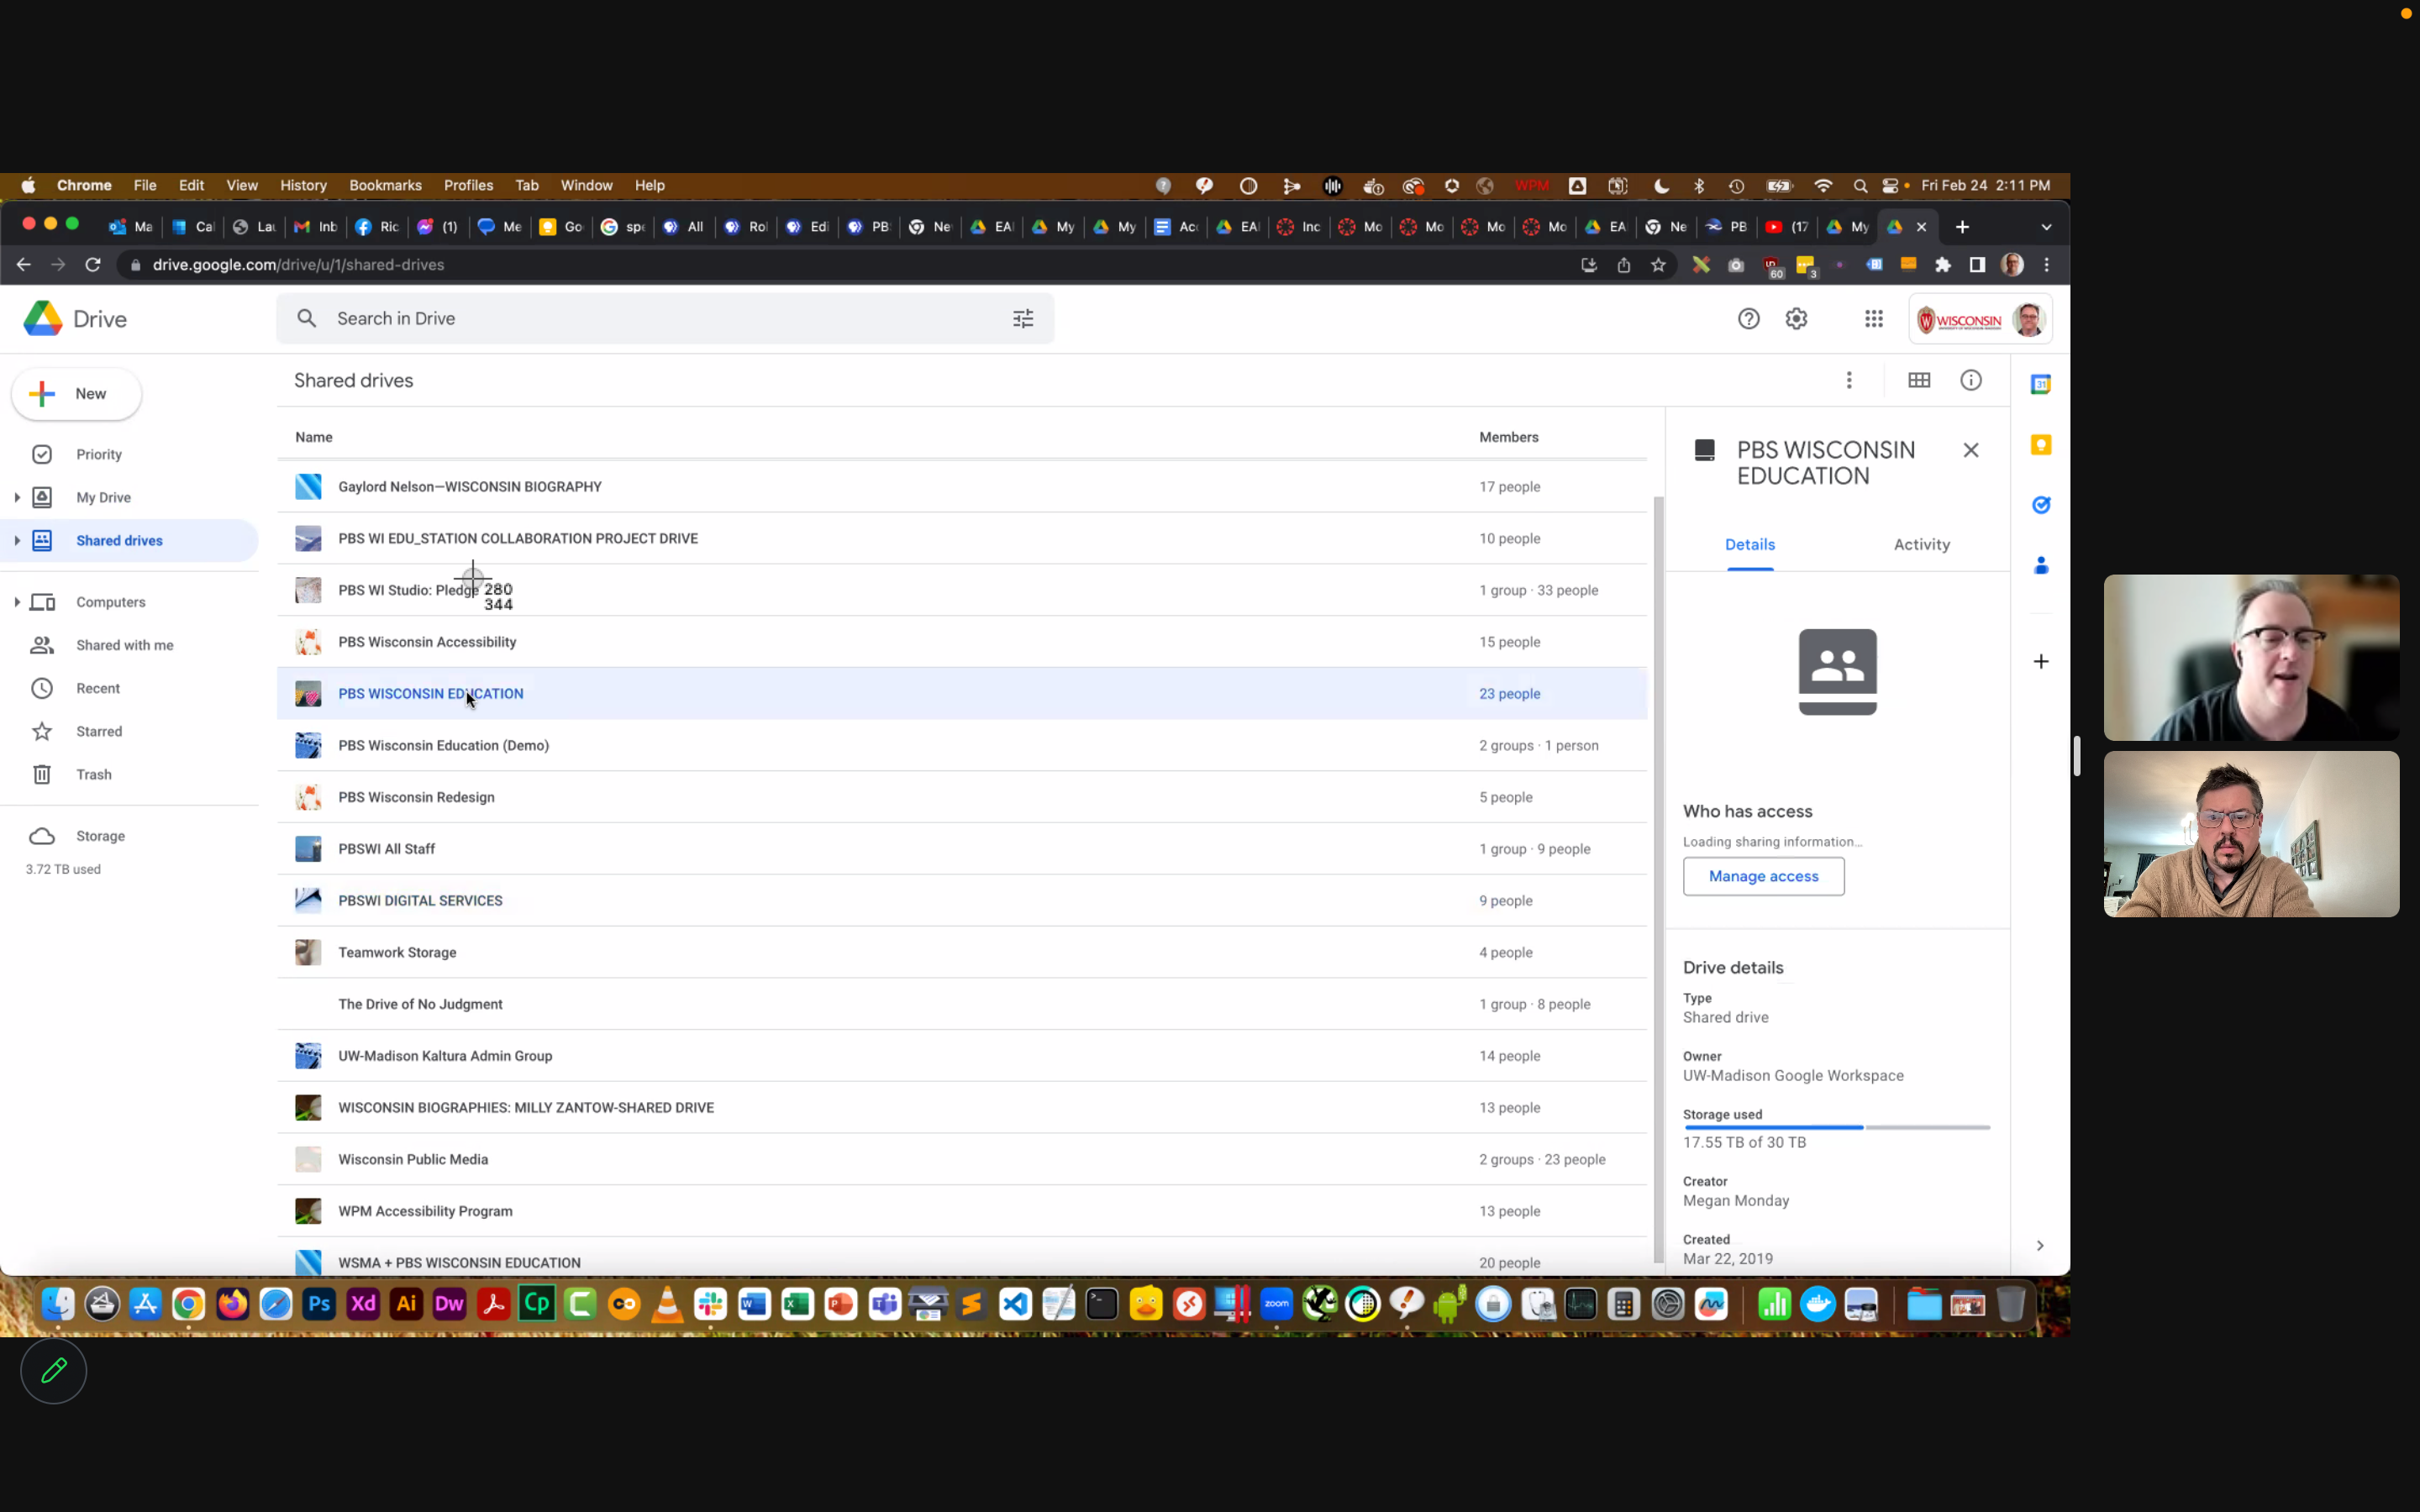2420x1512 pixels.
Task: Hide details with the info icon
Action: pyautogui.click(x=1970, y=380)
